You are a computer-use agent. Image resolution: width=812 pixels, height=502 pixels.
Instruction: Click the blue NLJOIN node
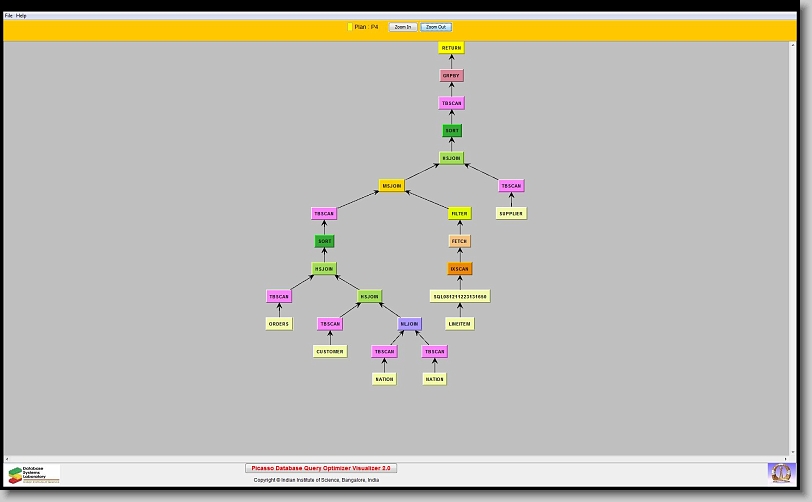409,324
